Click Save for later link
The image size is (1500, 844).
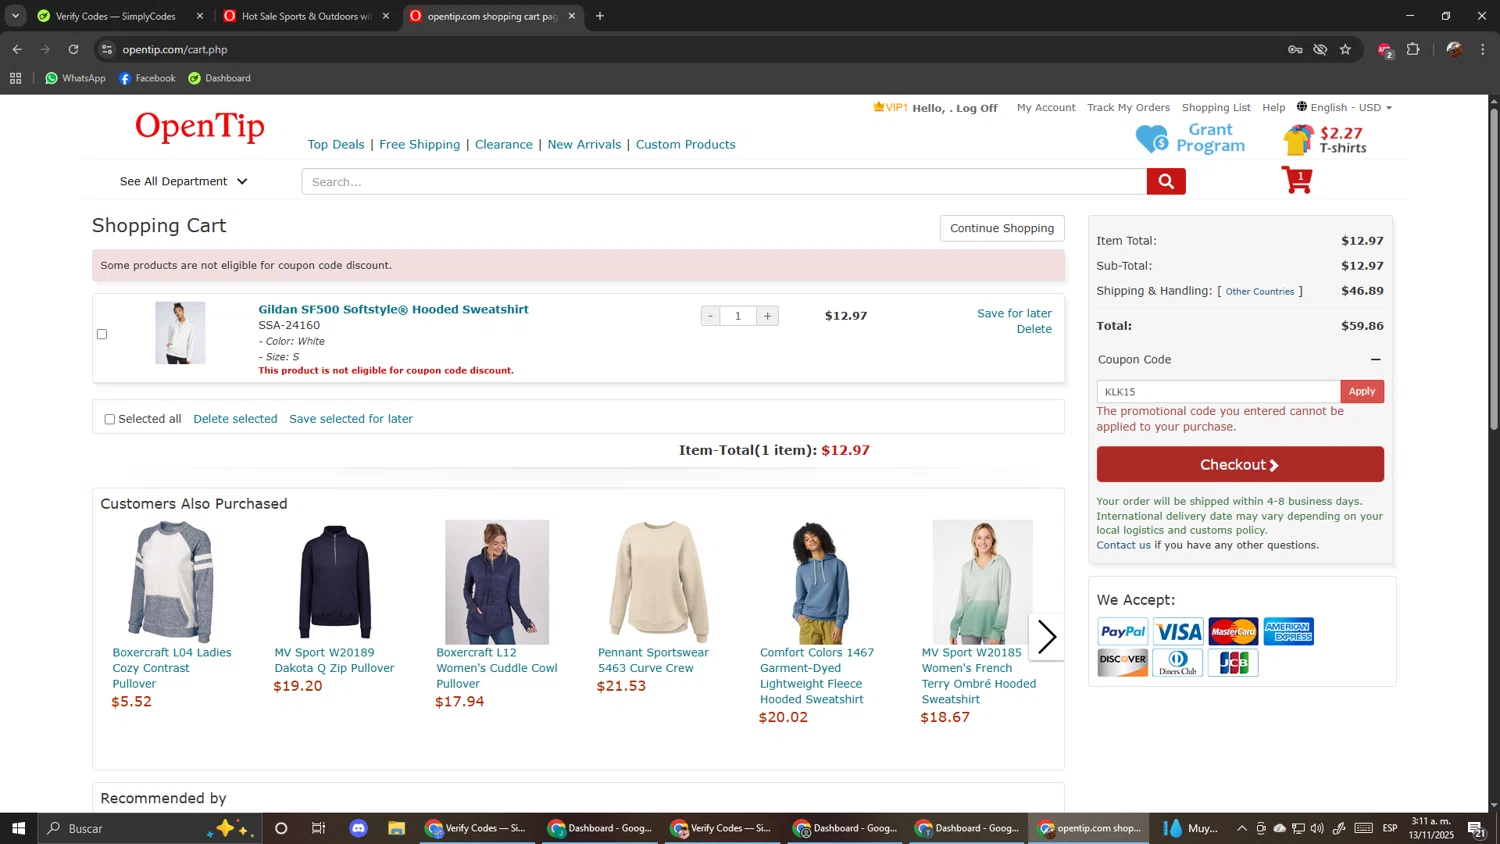click(1014, 313)
